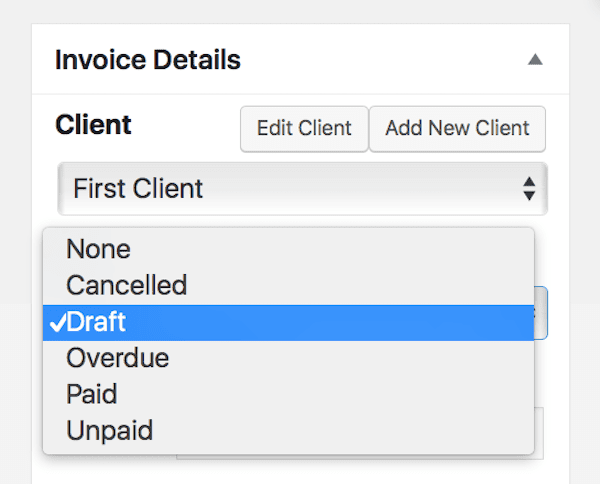The image size is (600, 484).
Task: Click blank panel area below the status list
Action: (x=300, y=473)
